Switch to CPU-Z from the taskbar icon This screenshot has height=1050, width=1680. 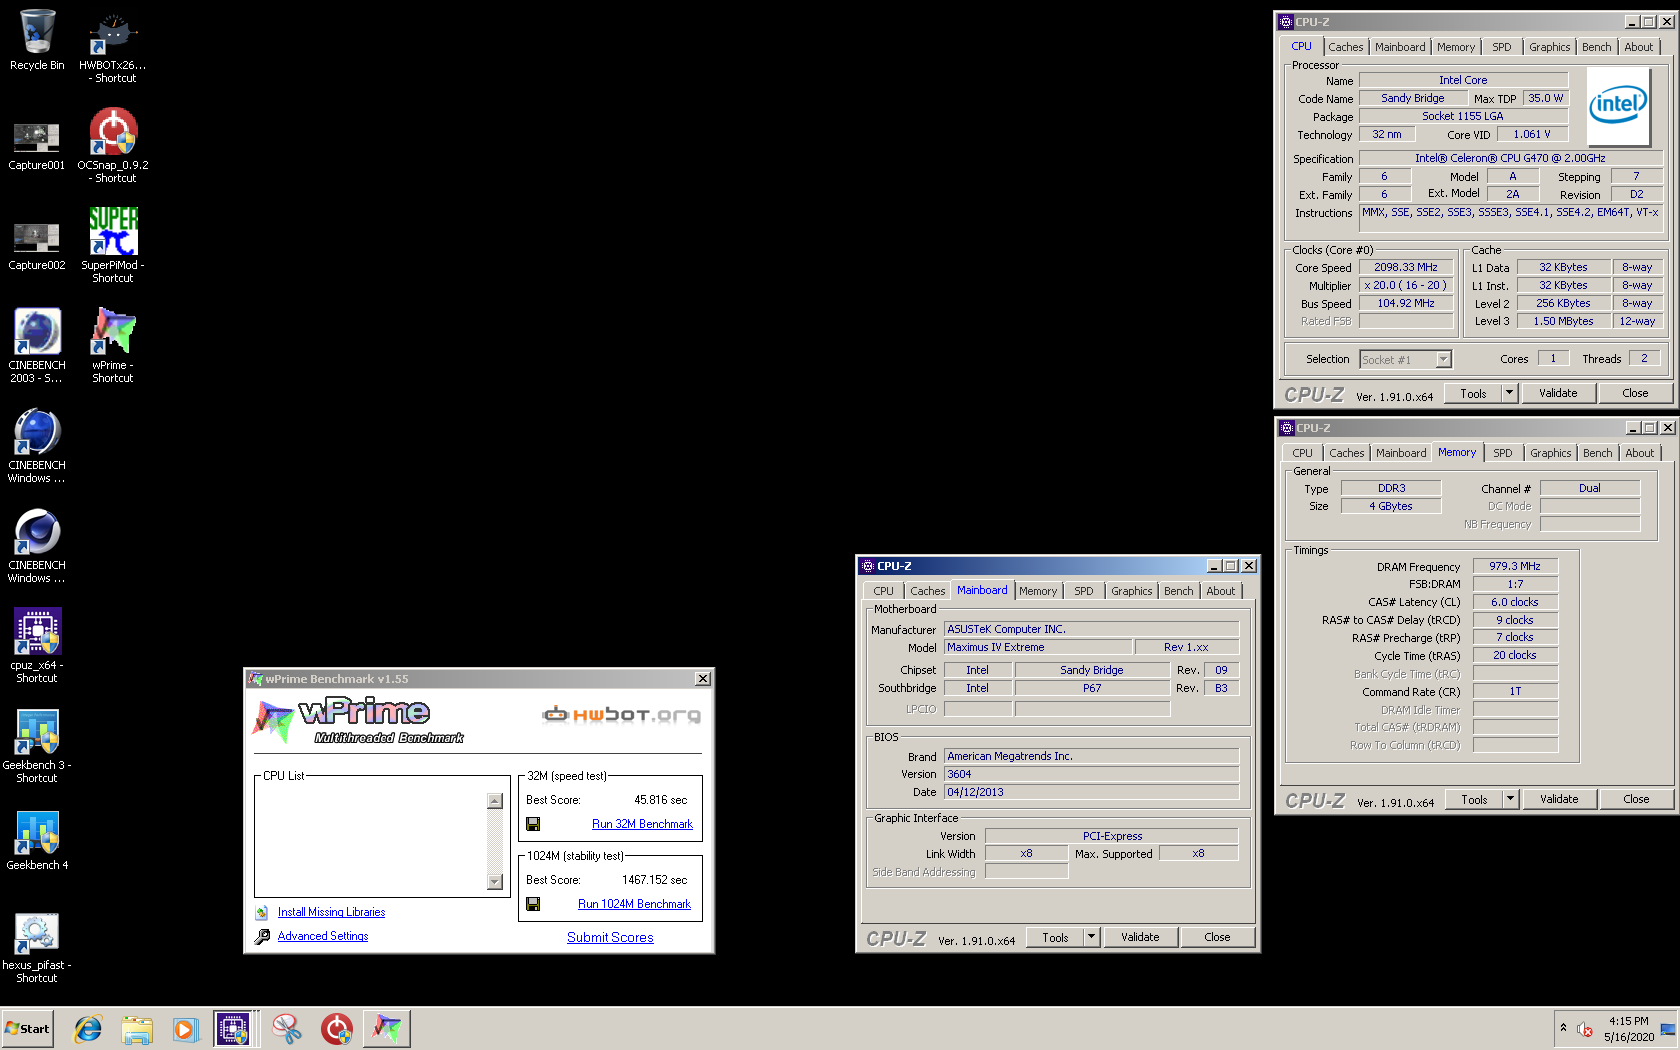tap(233, 1028)
